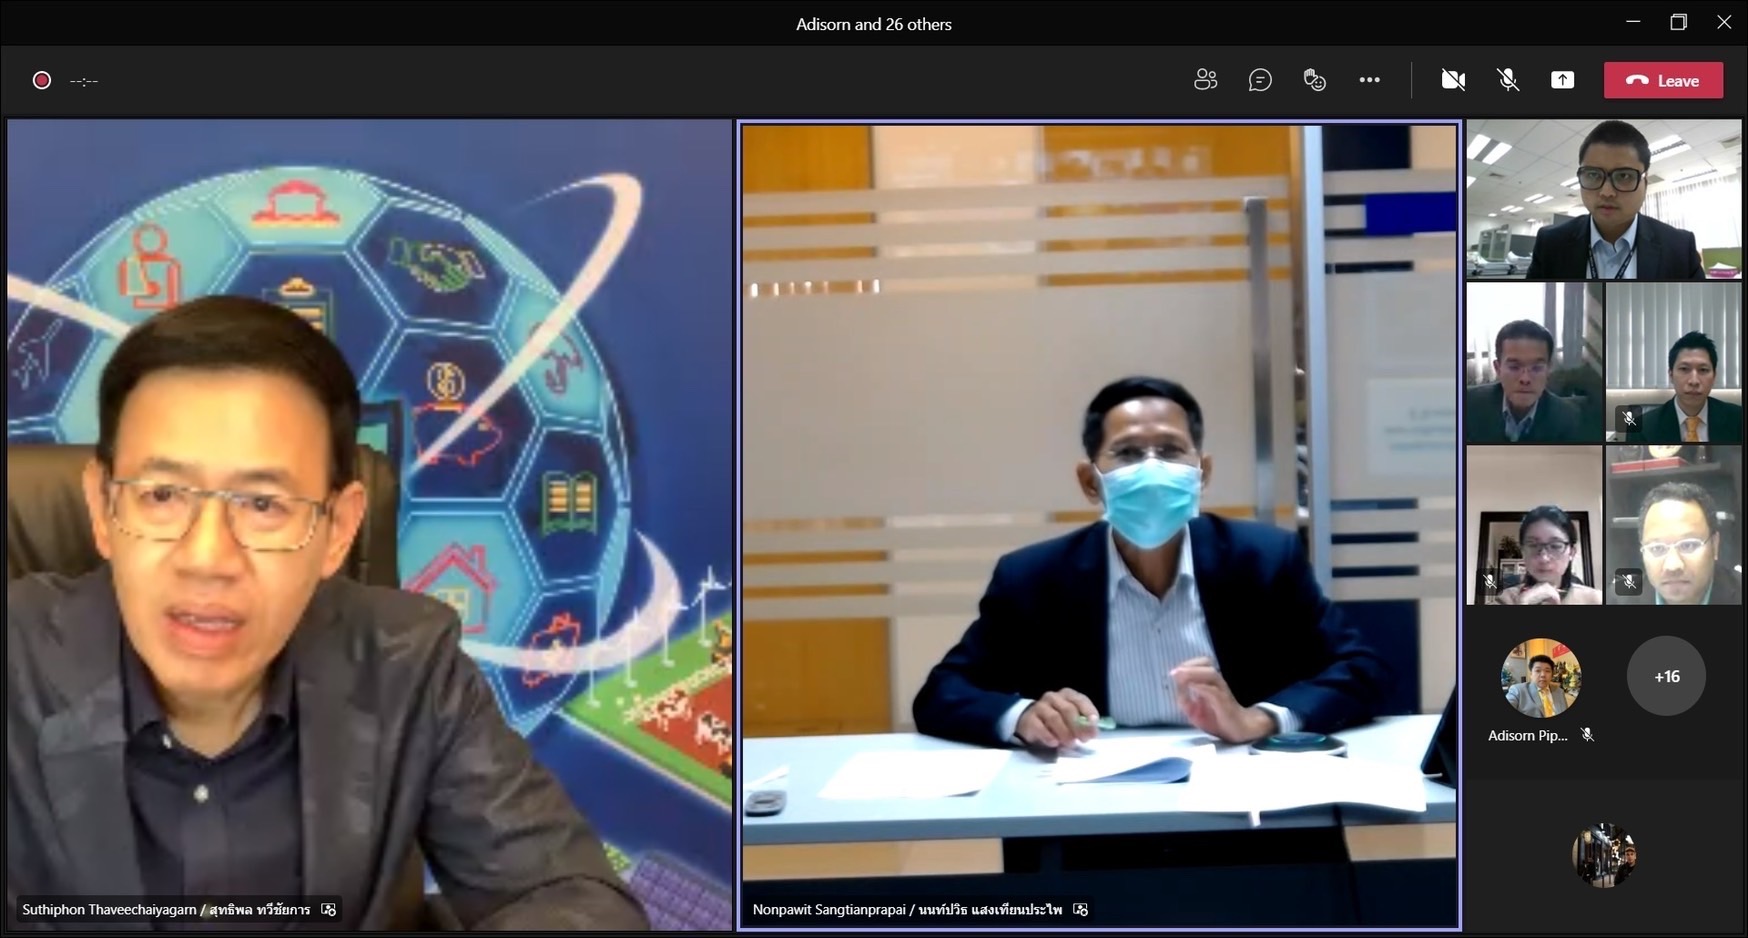Image resolution: width=1748 pixels, height=938 pixels.
Task: Click the self-view avatar at bottom right
Action: pos(1603,855)
